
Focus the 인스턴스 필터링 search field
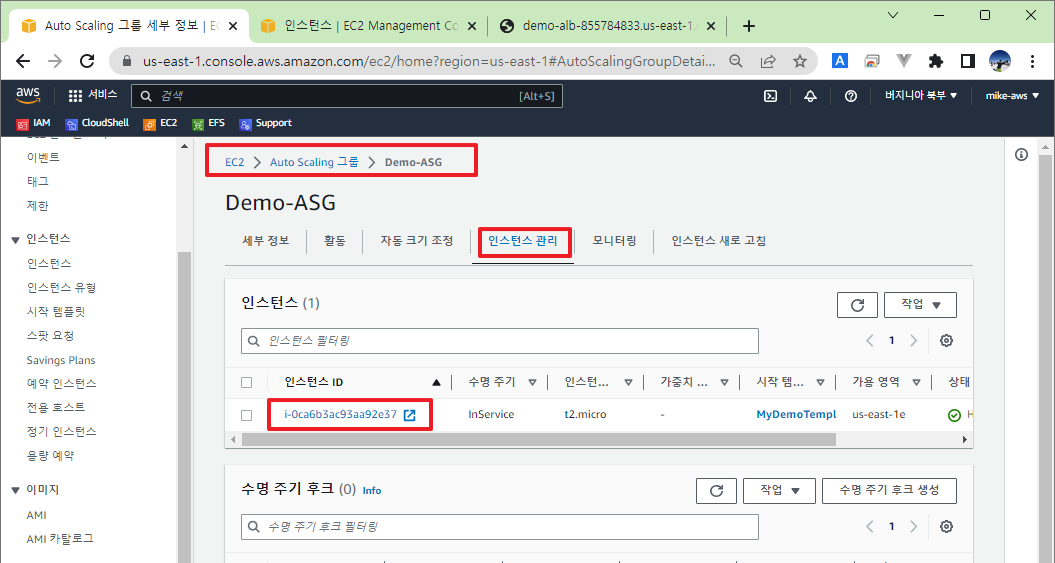click(499, 341)
